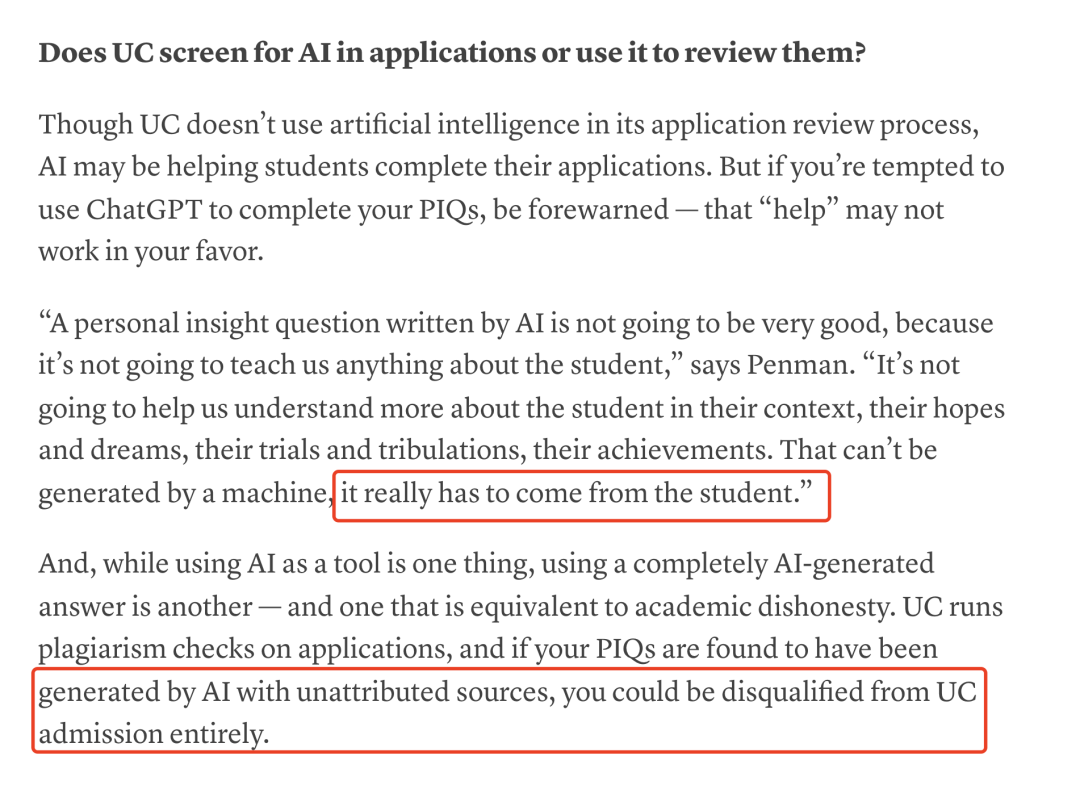Viewport: 1080px width, 785px height.
Task: Click the word 'ChatGPT' in the first paragraph
Action: [x=143, y=209]
